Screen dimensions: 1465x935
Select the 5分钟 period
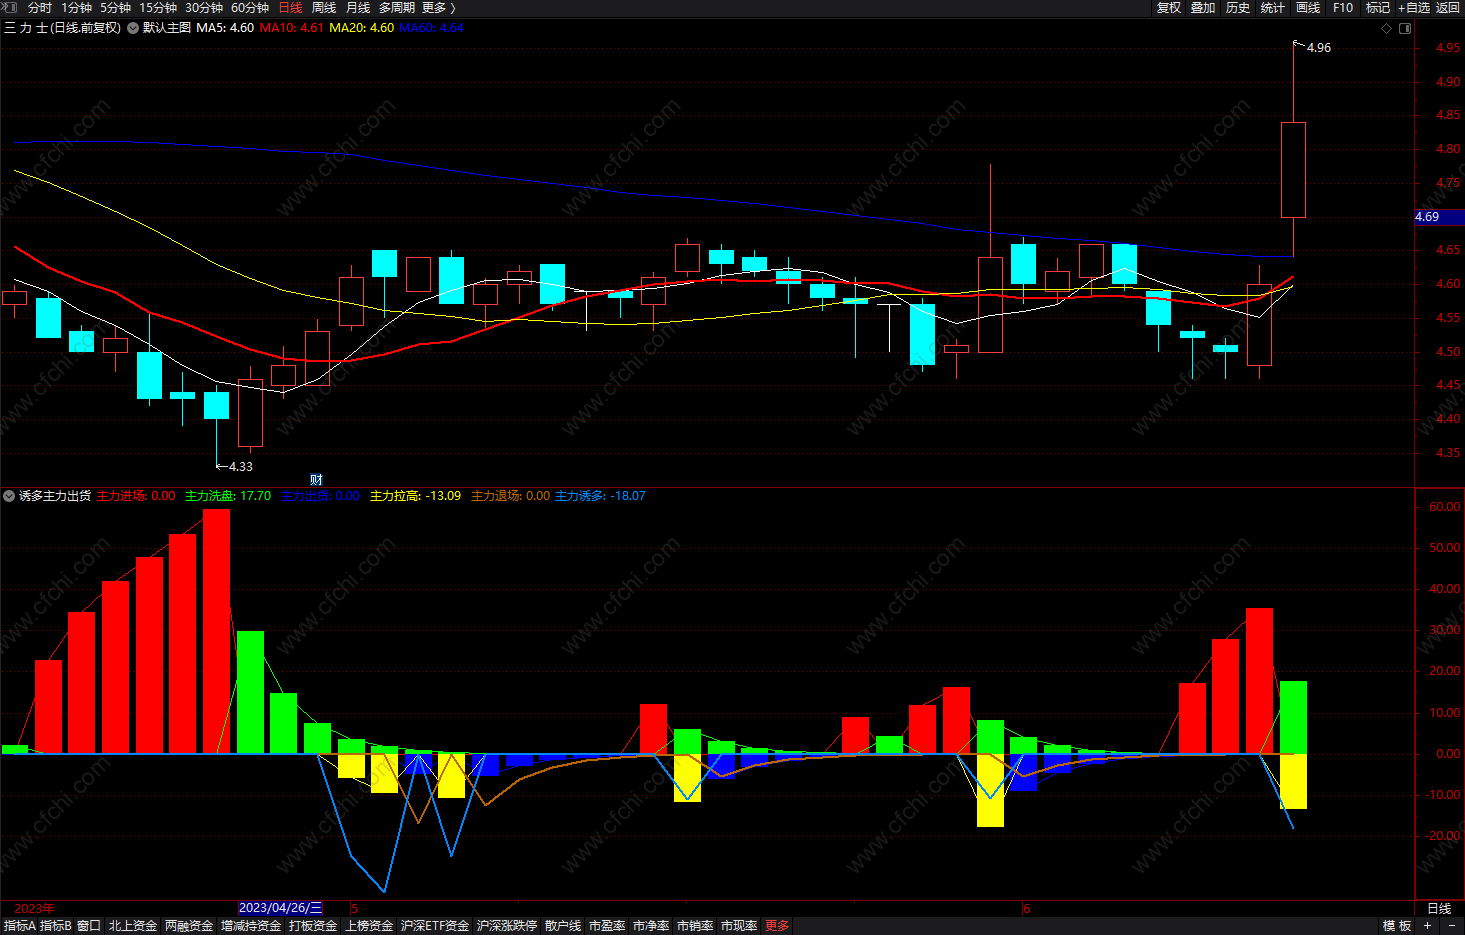pos(116,7)
